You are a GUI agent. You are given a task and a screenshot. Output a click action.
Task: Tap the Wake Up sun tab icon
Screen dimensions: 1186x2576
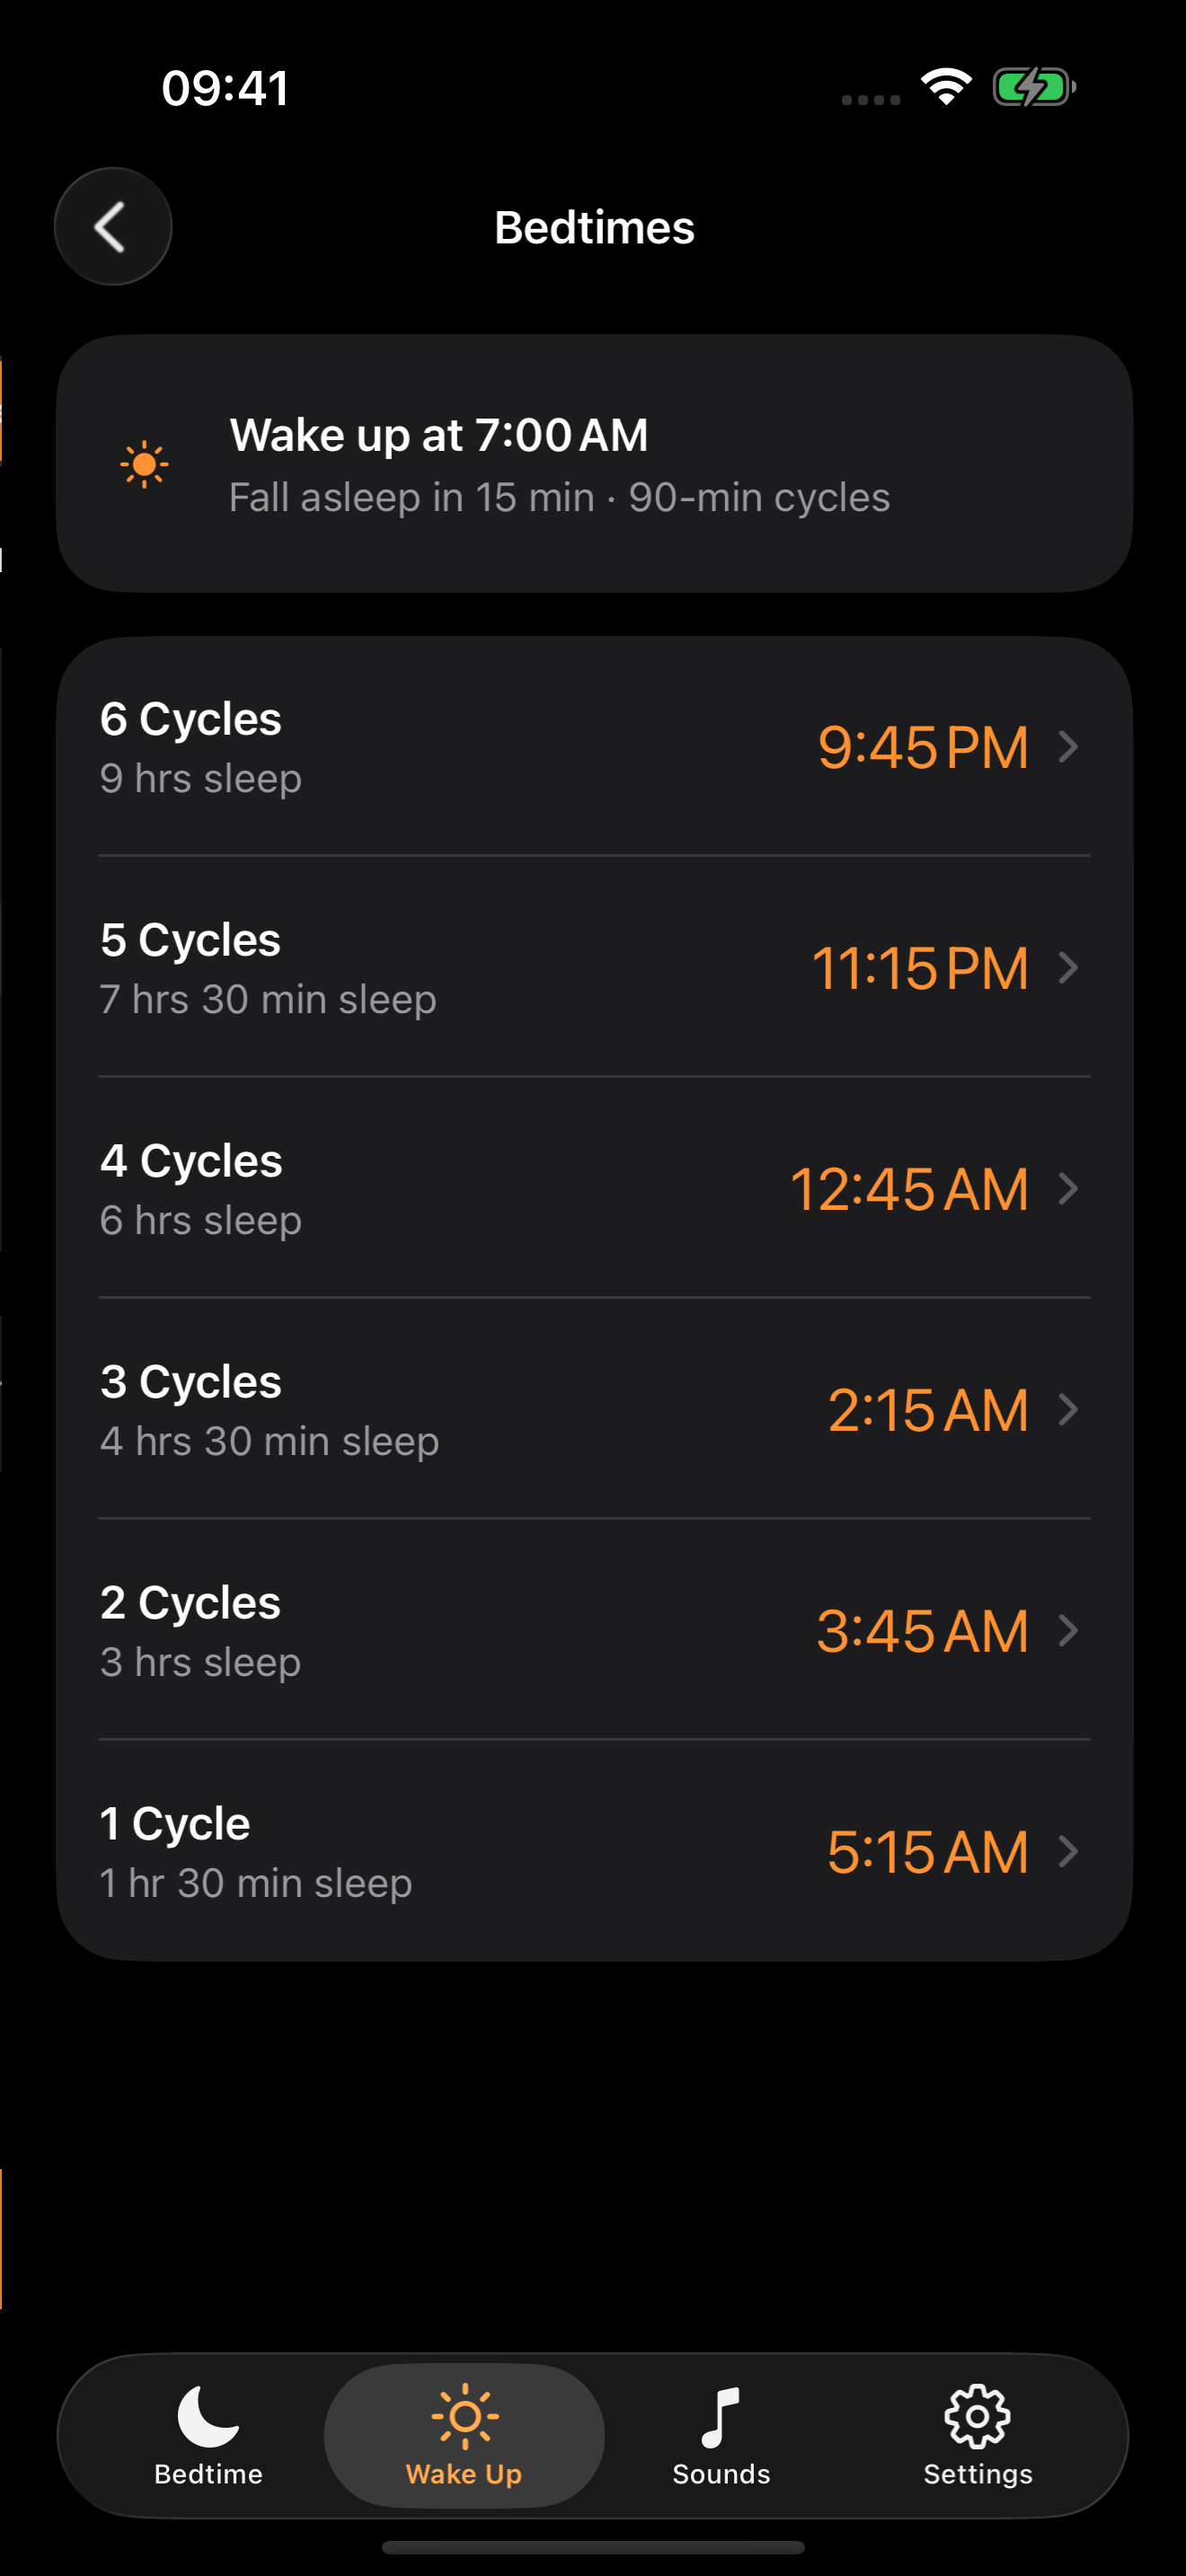coord(464,2416)
